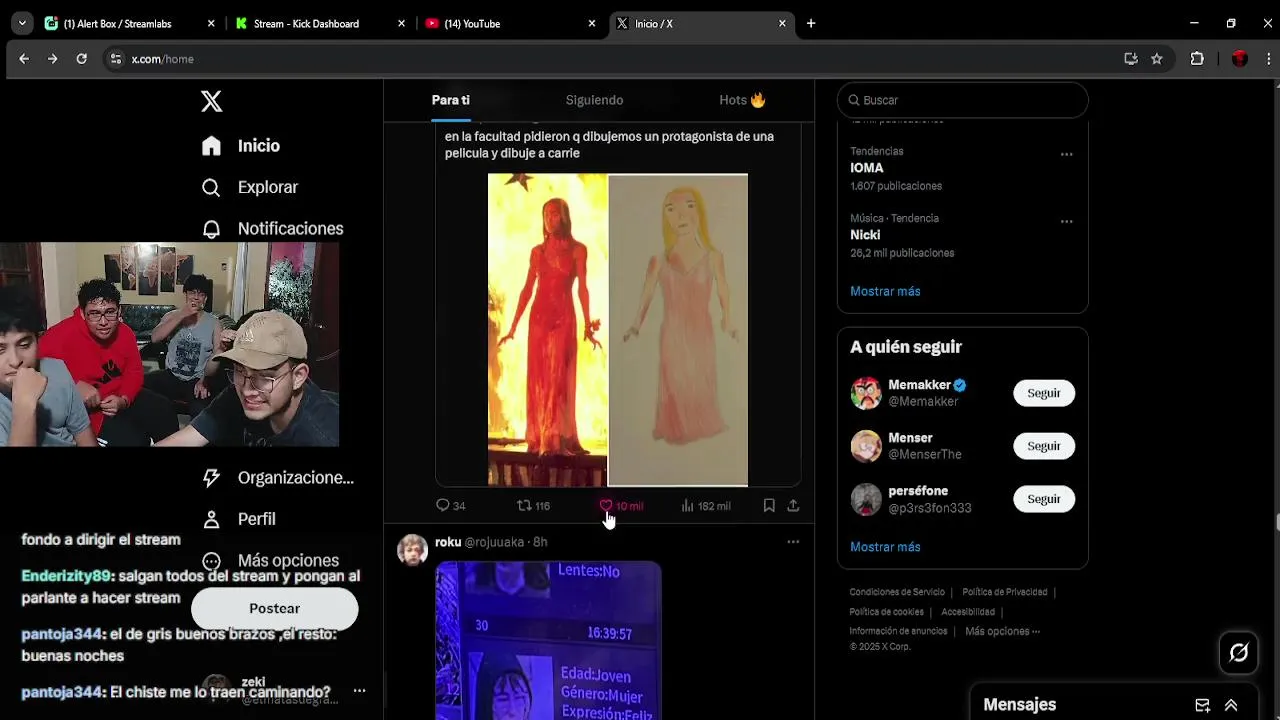Click the X logo in sidebar

click(211, 101)
